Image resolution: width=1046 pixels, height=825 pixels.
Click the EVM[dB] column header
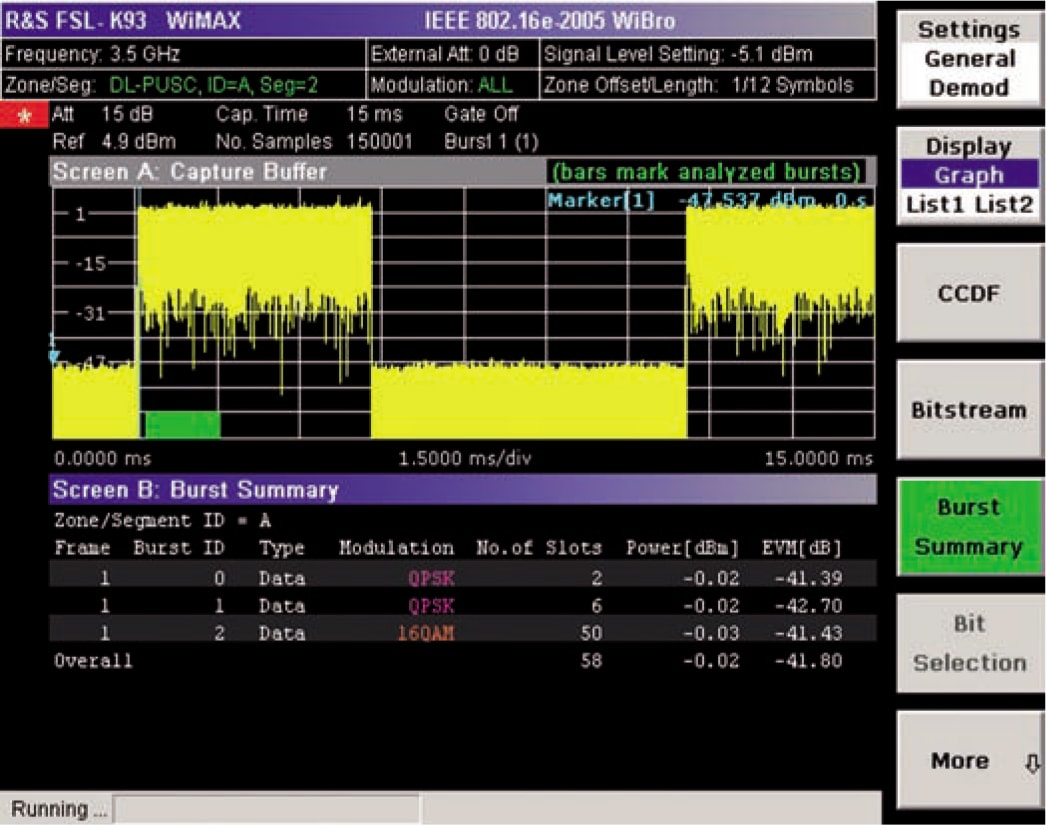pos(802,548)
